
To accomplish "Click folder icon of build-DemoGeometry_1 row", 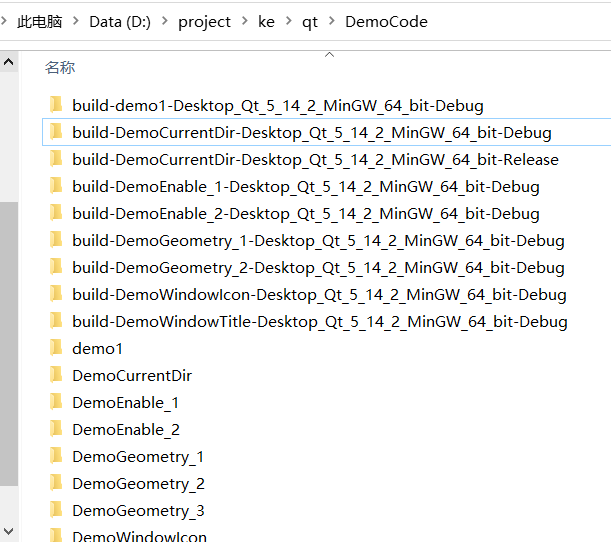I will coord(56,240).
